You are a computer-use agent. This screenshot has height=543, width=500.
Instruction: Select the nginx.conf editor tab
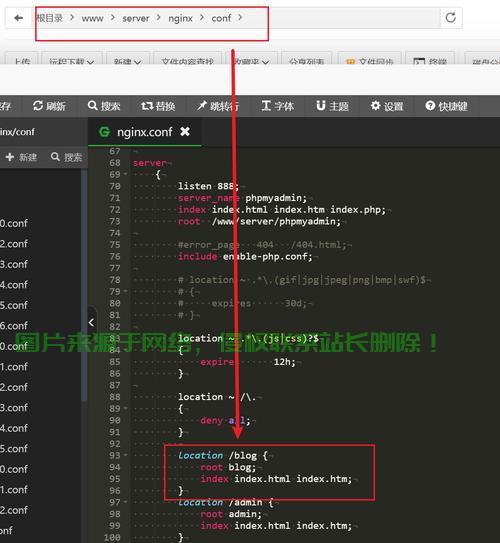(144, 132)
